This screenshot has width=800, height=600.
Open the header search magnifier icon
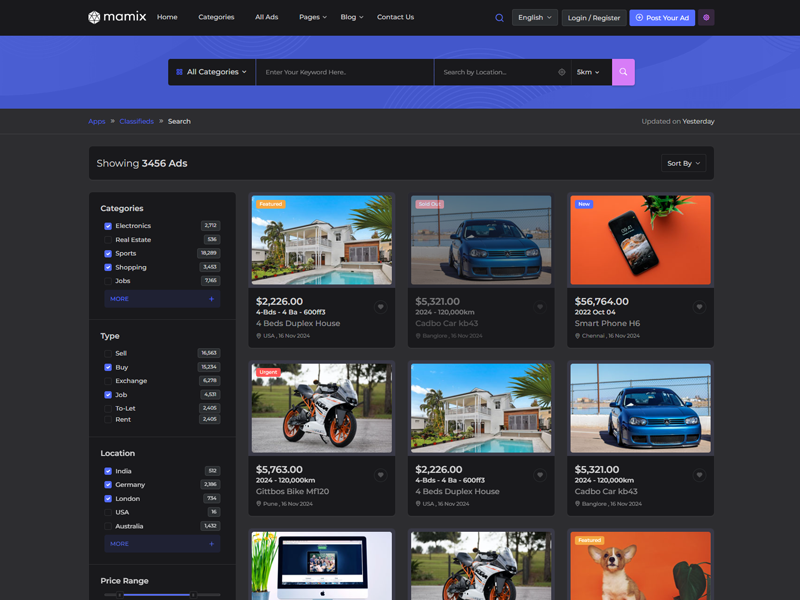click(499, 17)
